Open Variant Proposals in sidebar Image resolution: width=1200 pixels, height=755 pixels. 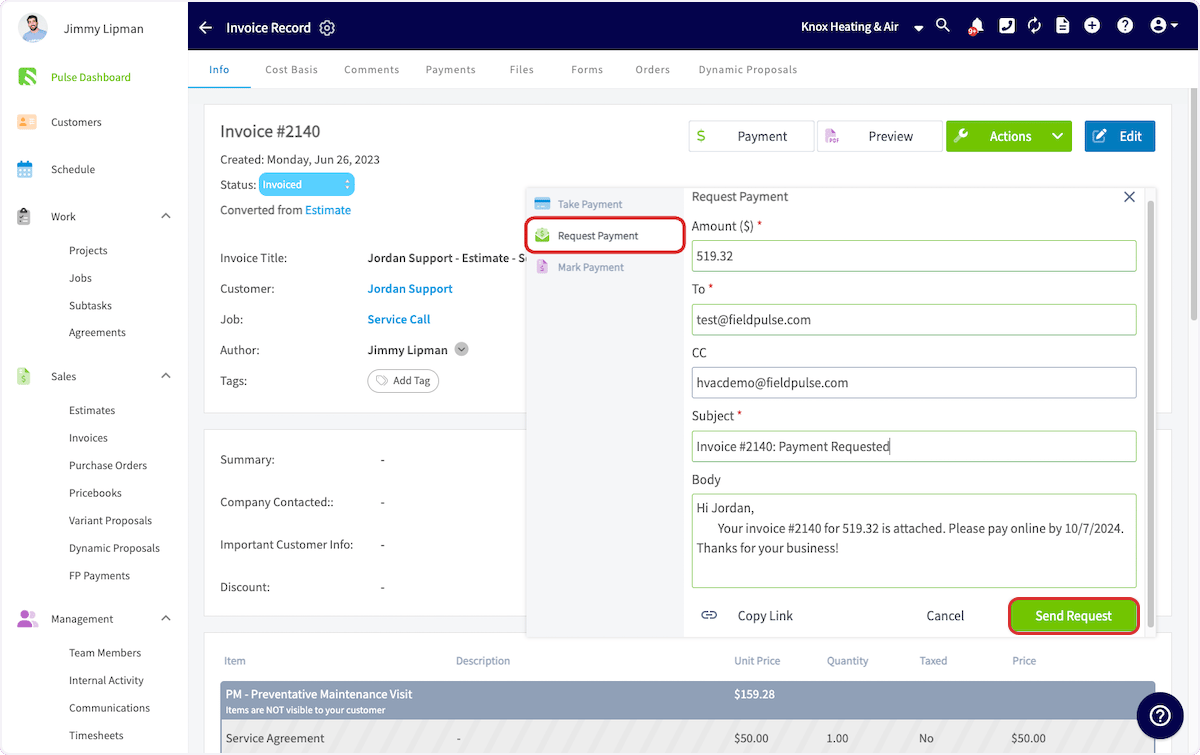click(110, 520)
